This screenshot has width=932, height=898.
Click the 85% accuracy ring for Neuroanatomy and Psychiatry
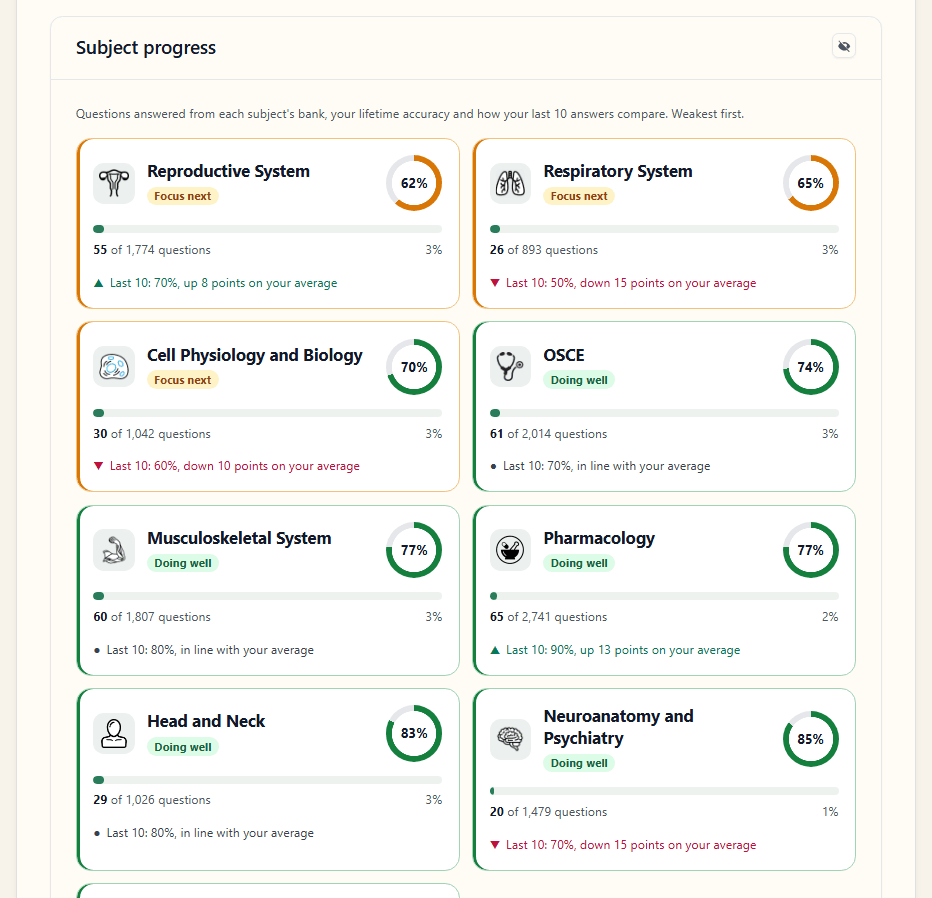coord(810,739)
